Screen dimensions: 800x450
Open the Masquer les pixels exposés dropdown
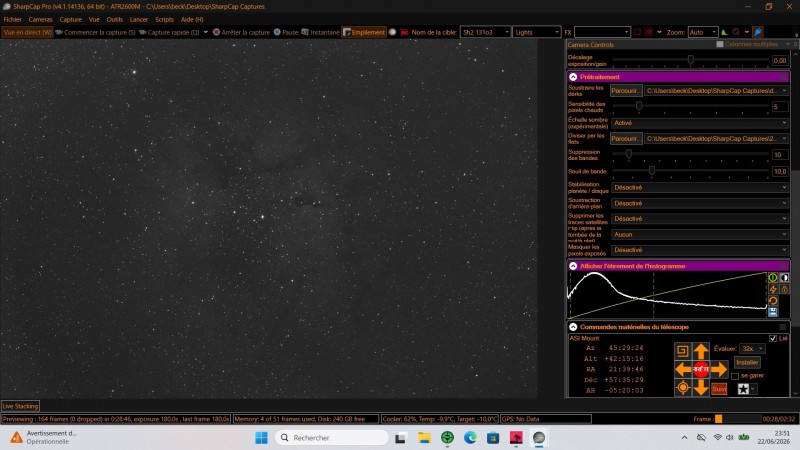699,250
